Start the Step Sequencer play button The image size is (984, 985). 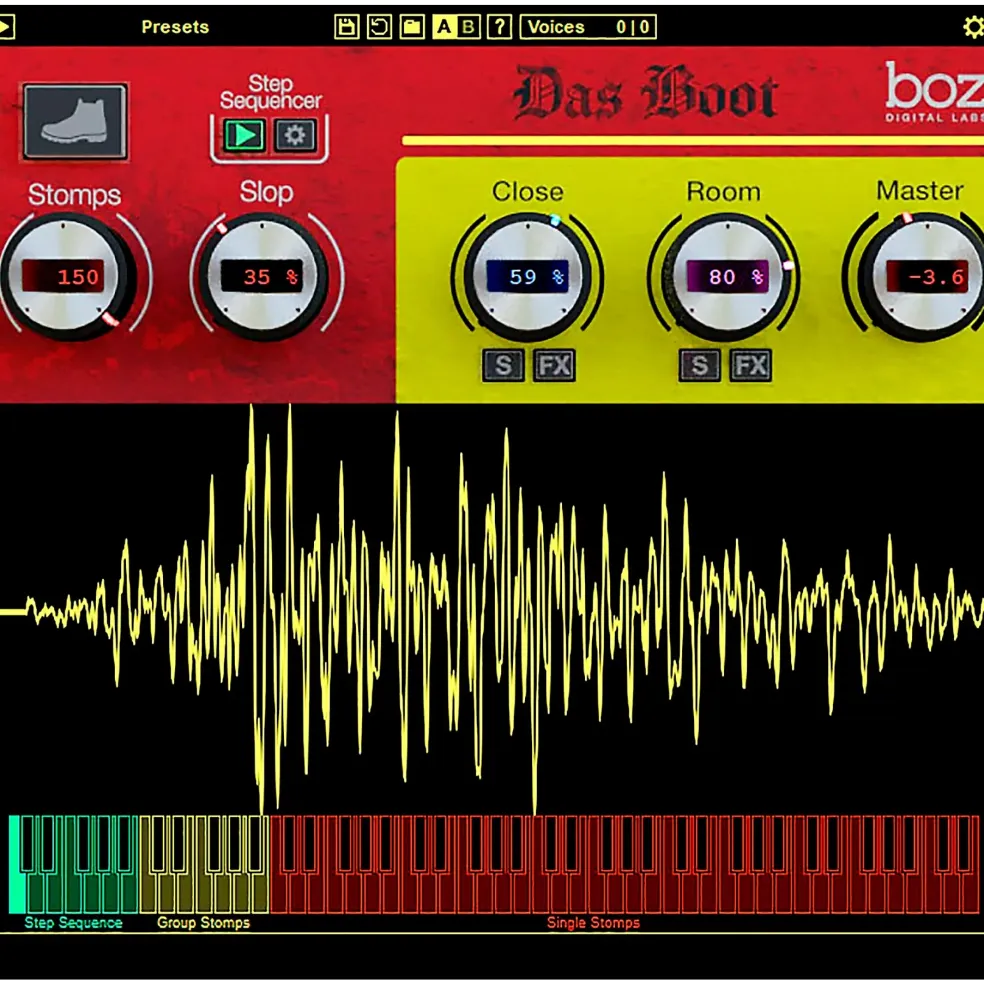tap(244, 135)
